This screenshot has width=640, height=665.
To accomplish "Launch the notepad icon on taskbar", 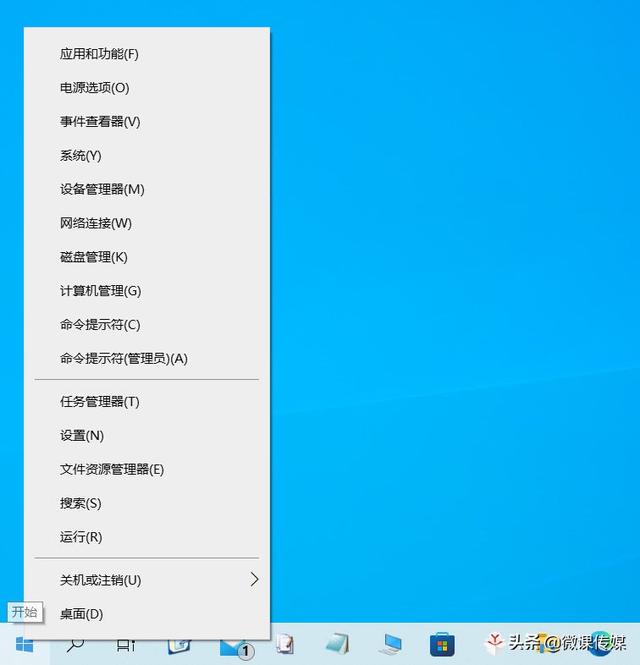I will (x=338, y=644).
